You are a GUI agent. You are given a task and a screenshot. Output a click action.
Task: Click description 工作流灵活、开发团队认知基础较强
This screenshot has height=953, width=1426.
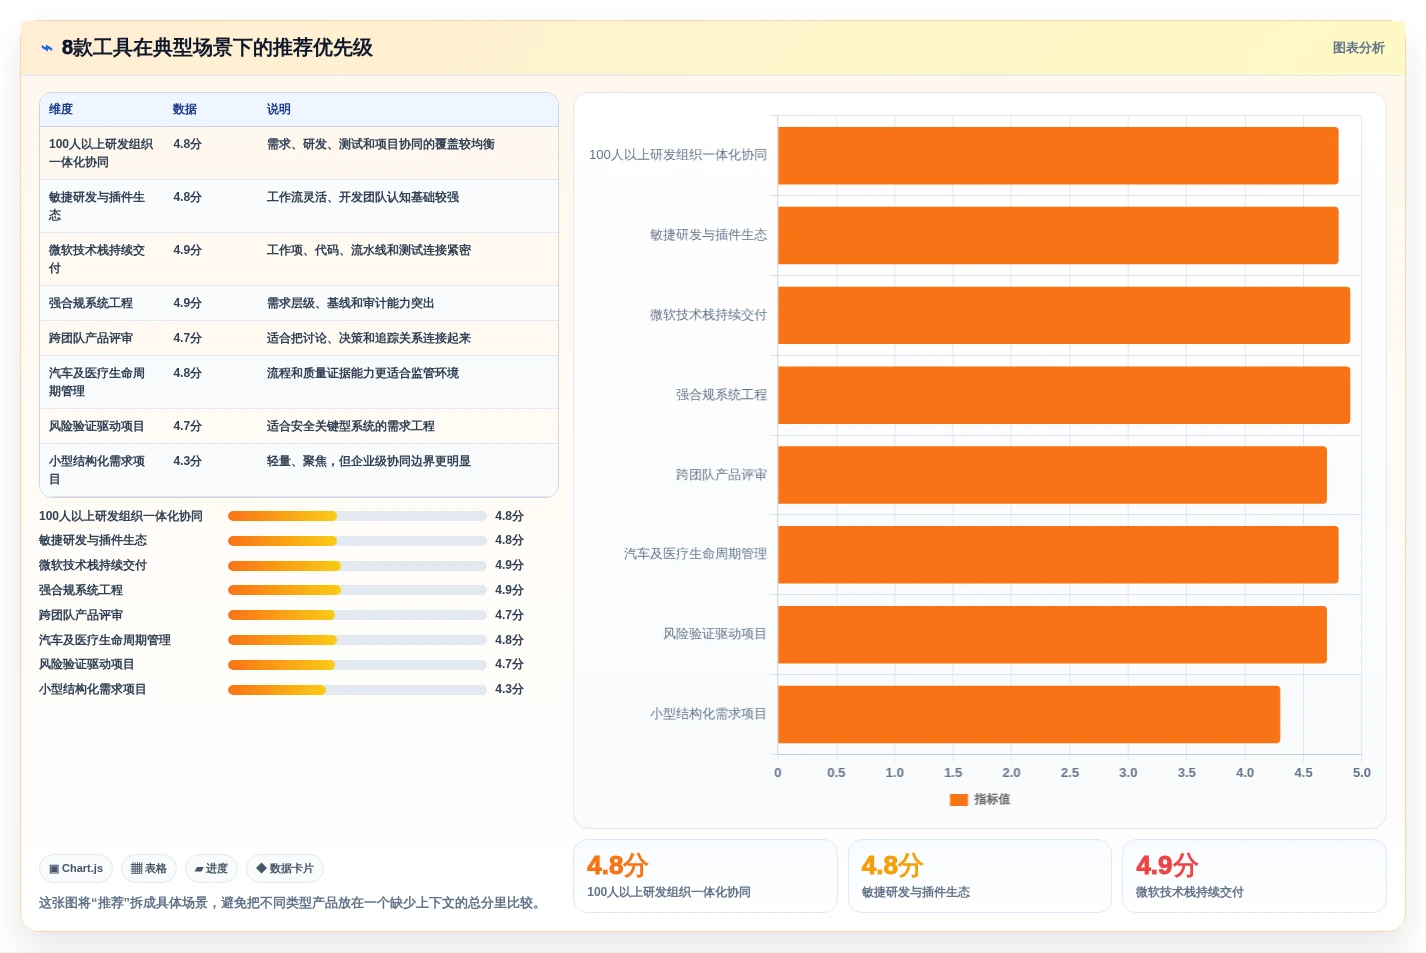tap(363, 197)
